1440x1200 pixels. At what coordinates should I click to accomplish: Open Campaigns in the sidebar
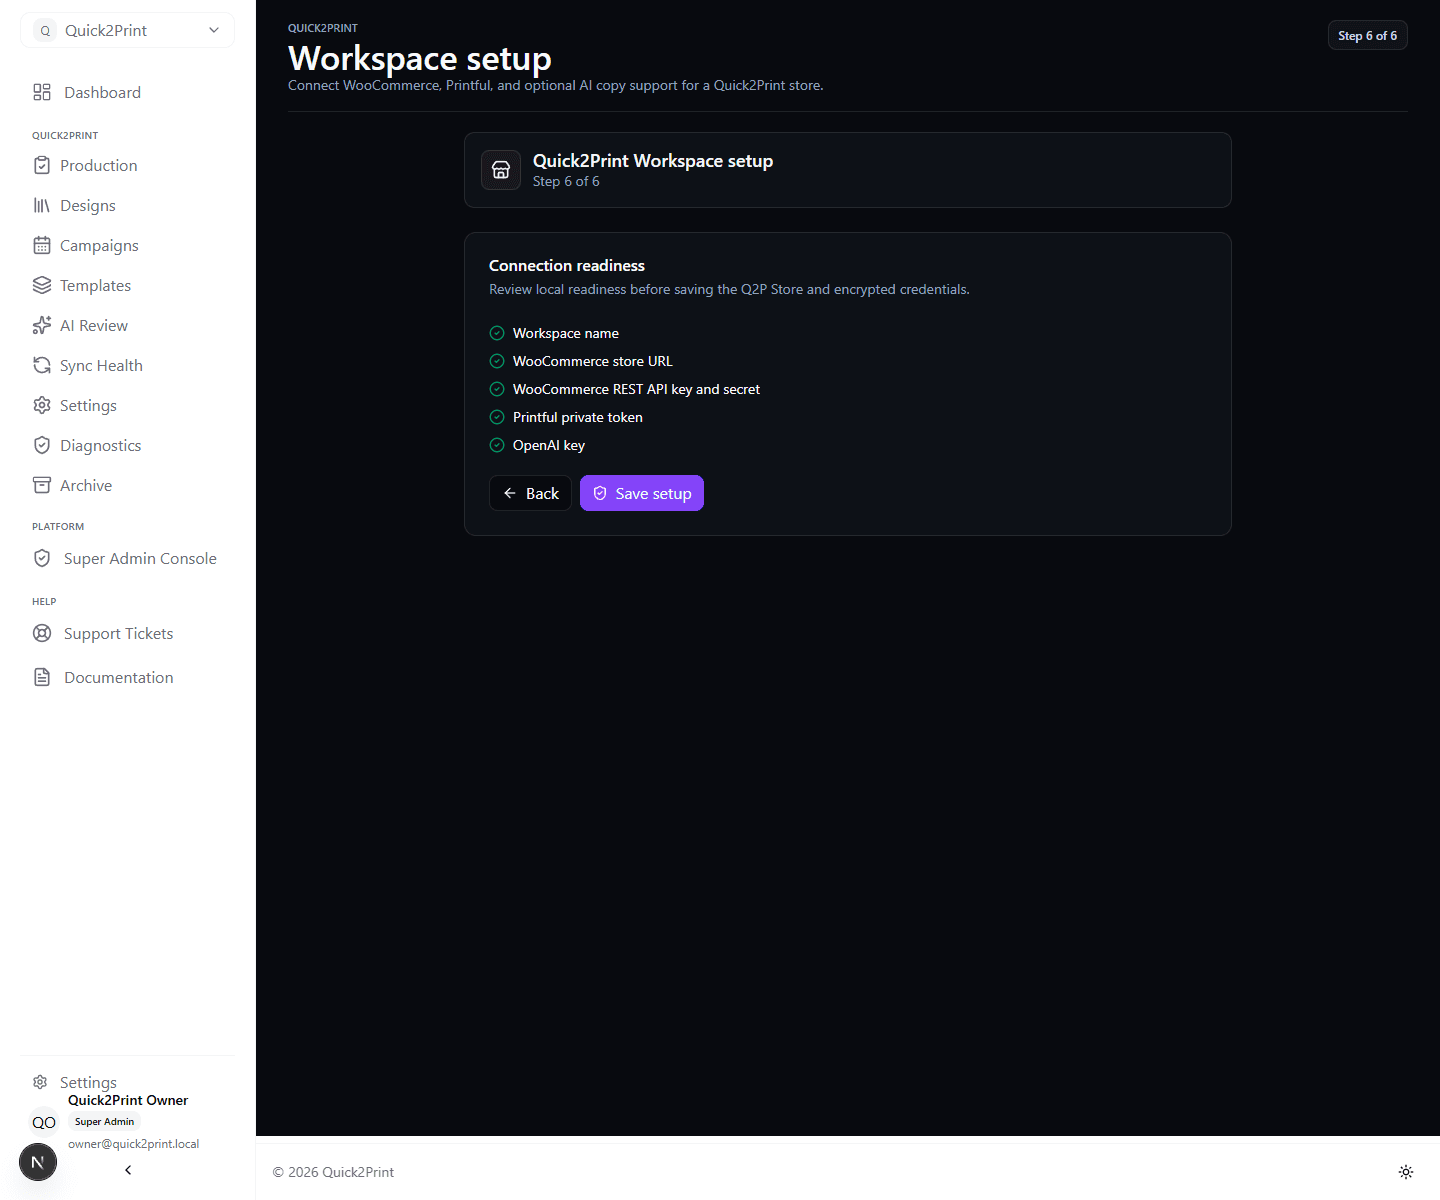127,245
